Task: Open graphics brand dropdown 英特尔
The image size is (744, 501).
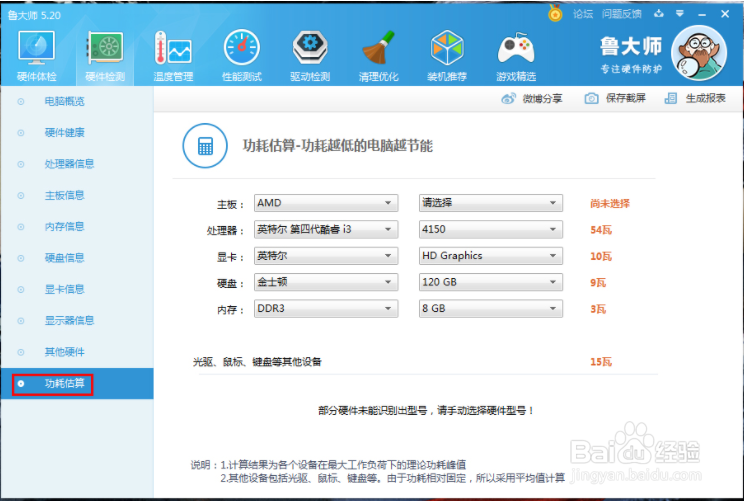Action: pyautogui.click(x=326, y=256)
